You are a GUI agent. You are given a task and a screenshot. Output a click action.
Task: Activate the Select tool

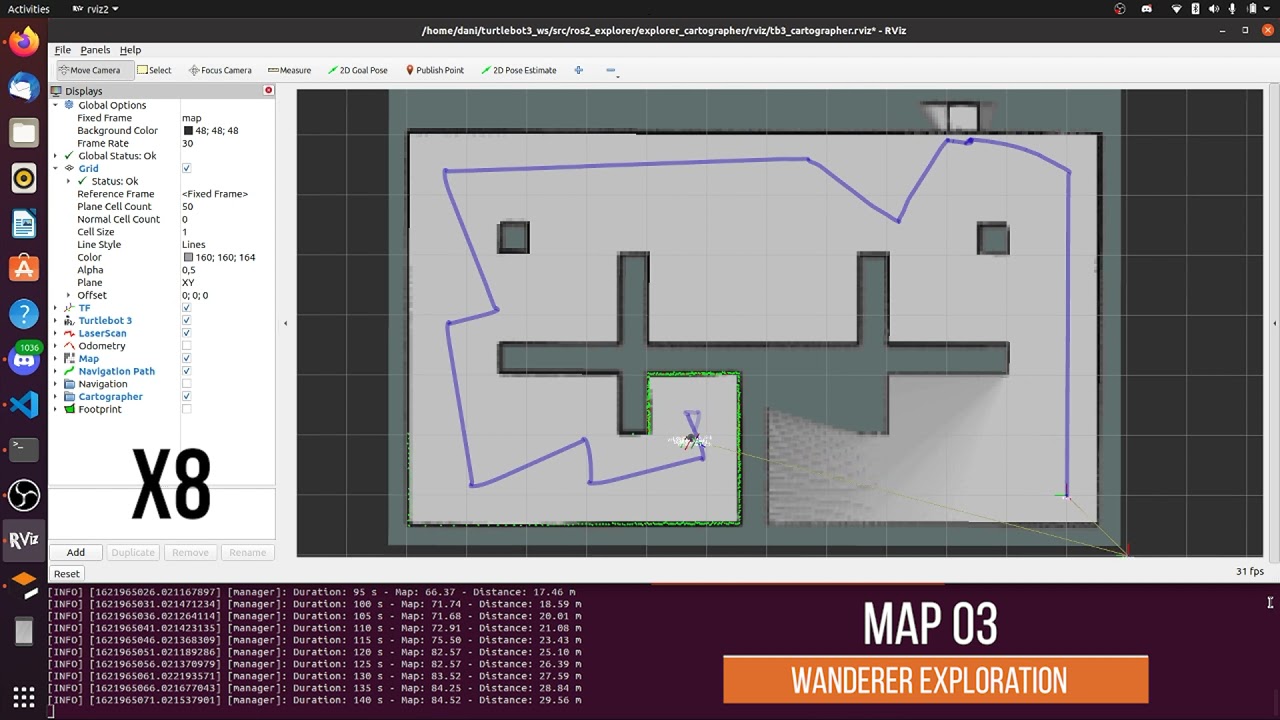[x=154, y=70]
